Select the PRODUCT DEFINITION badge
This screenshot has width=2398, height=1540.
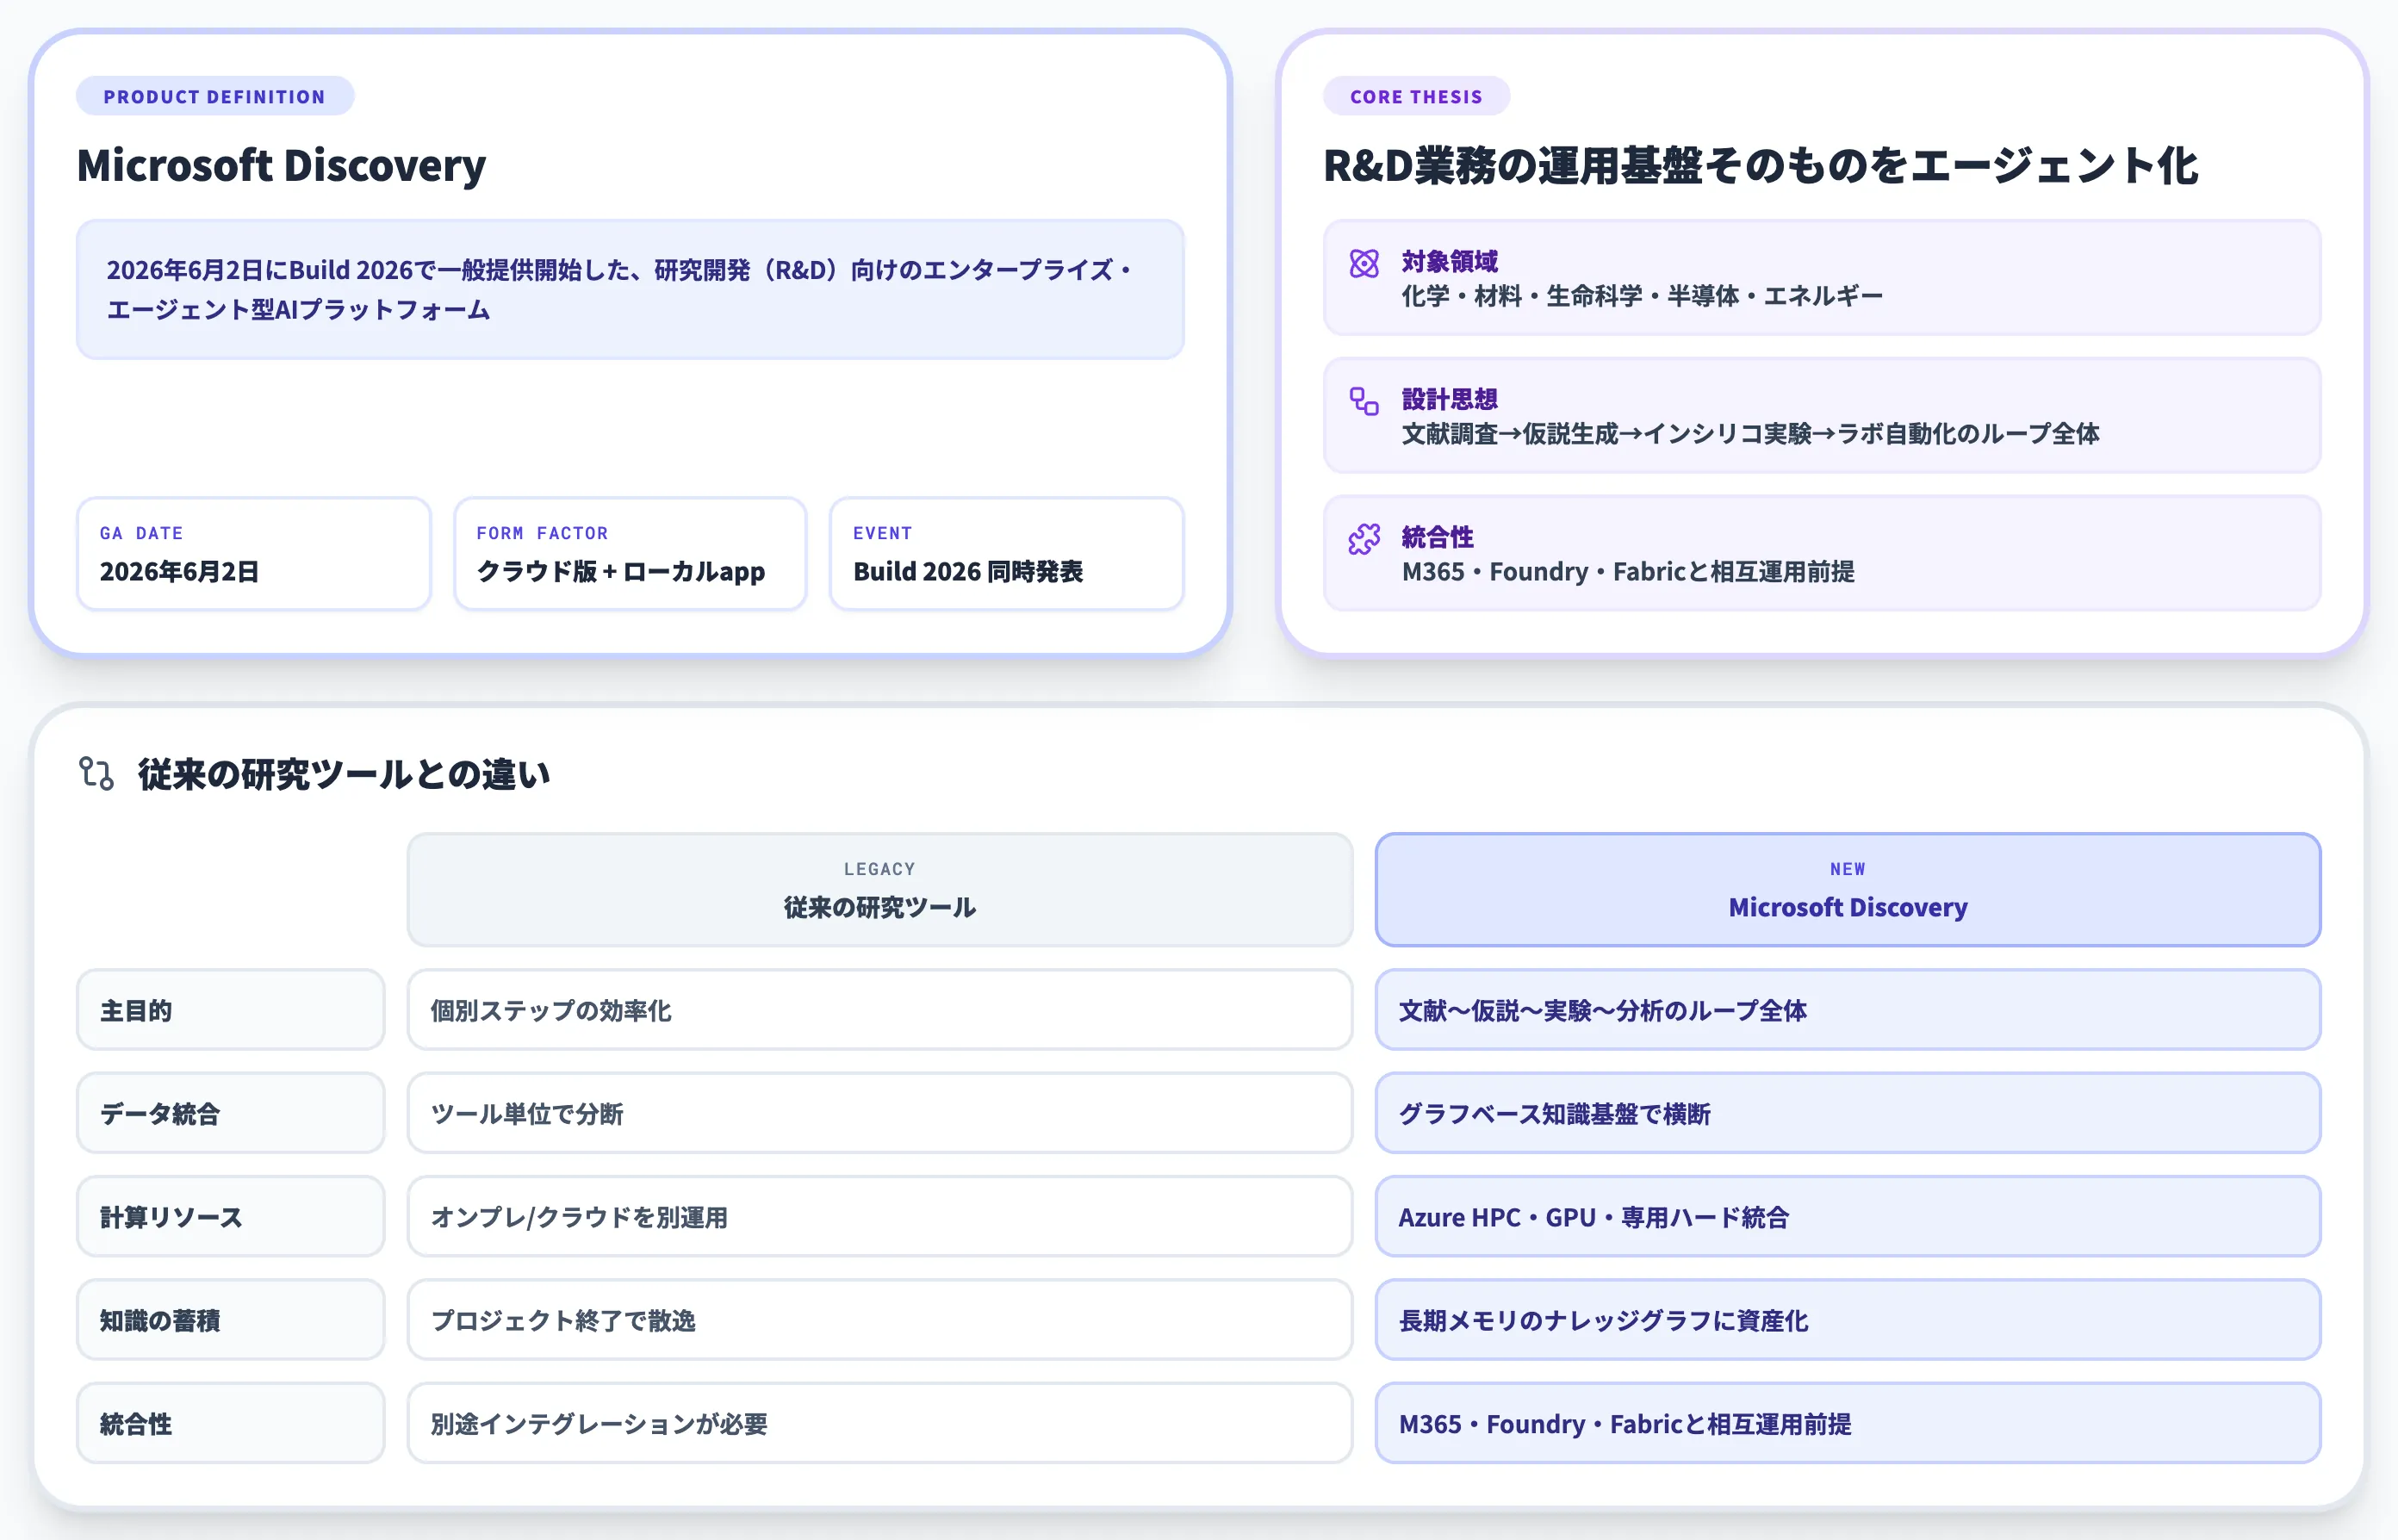point(215,97)
